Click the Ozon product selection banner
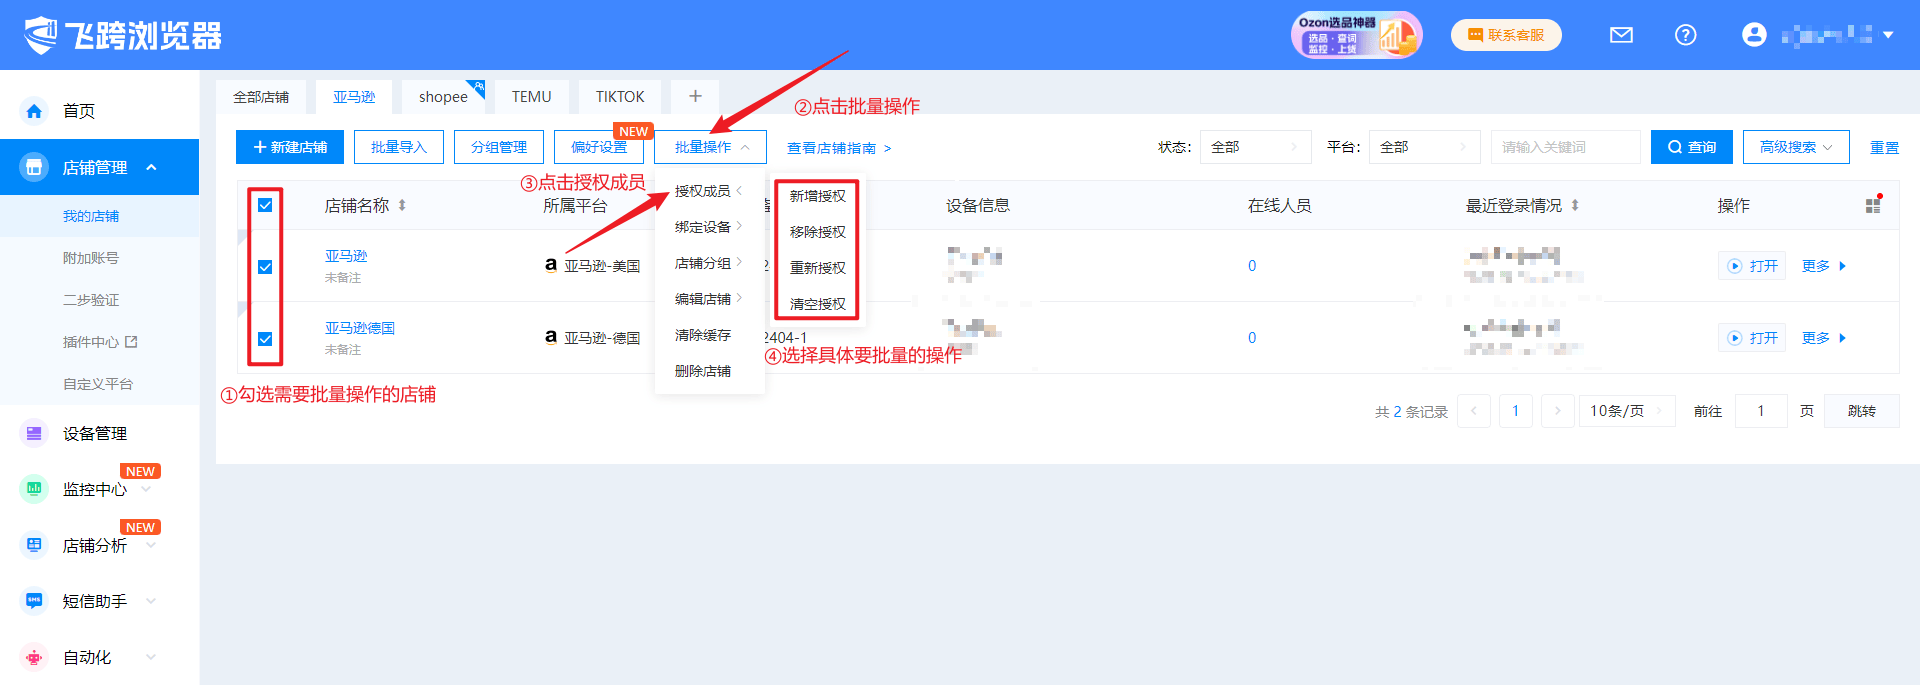The height and width of the screenshot is (685, 1920). tap(1355, 35)
